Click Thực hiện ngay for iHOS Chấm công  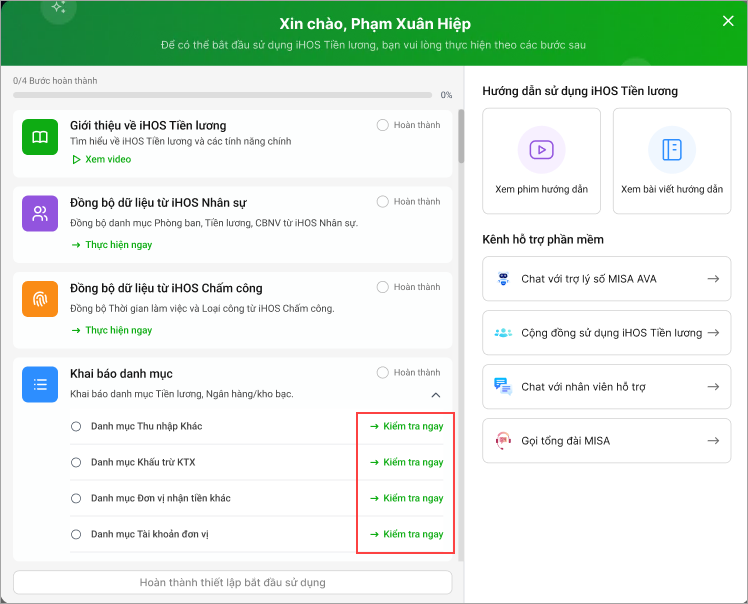pyautogui.click(x=112, y=330)
